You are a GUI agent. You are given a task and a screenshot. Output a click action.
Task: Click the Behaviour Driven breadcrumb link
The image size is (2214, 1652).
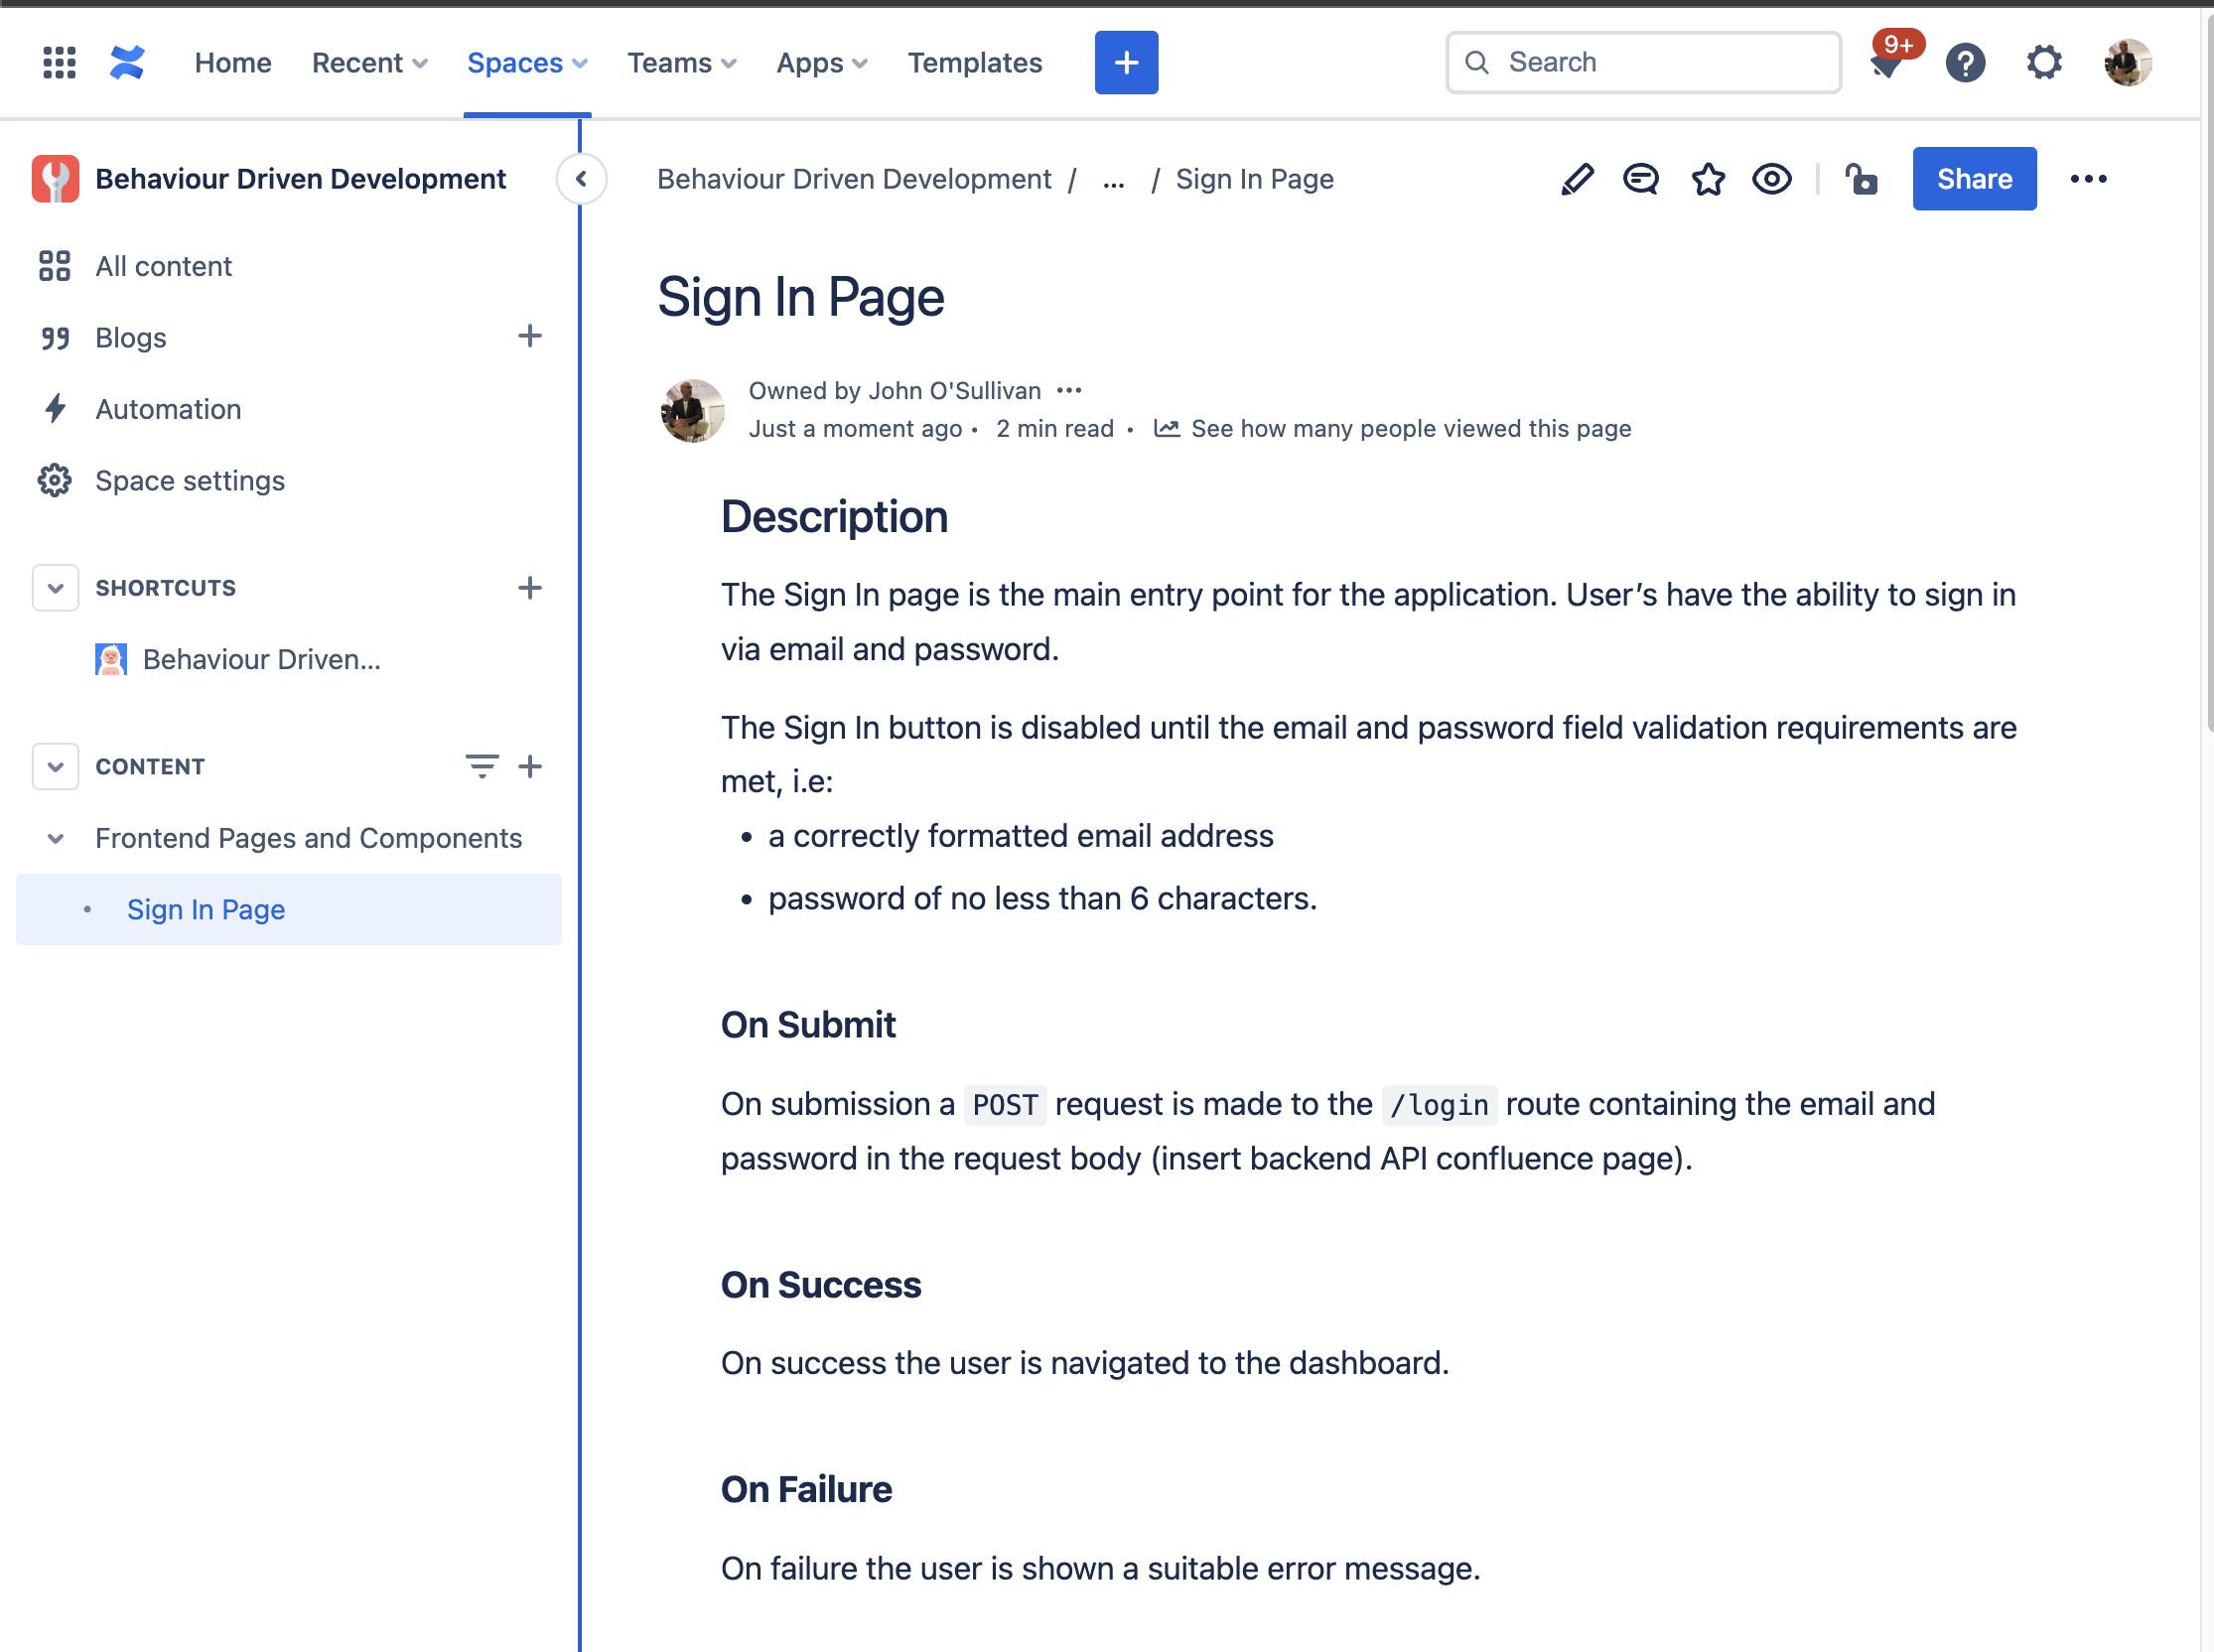(x=854, y=179)
